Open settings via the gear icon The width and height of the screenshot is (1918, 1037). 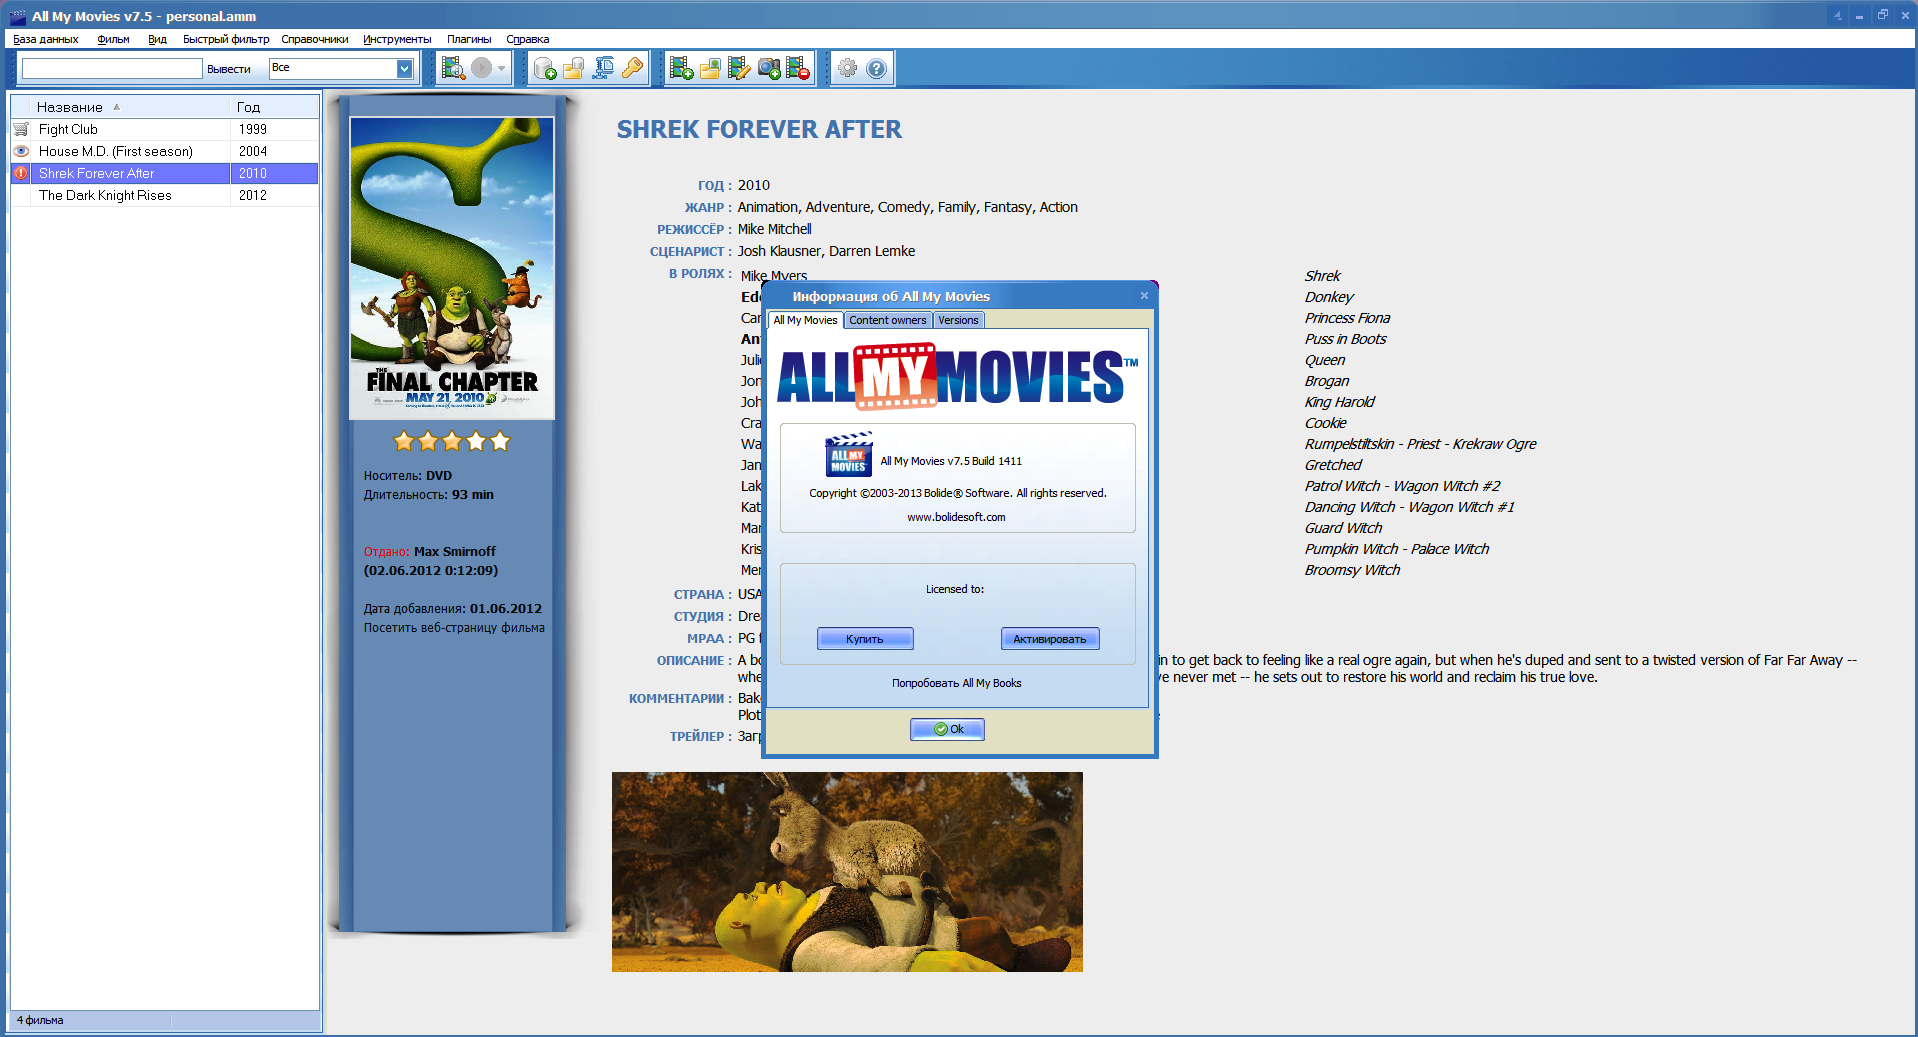848,68
